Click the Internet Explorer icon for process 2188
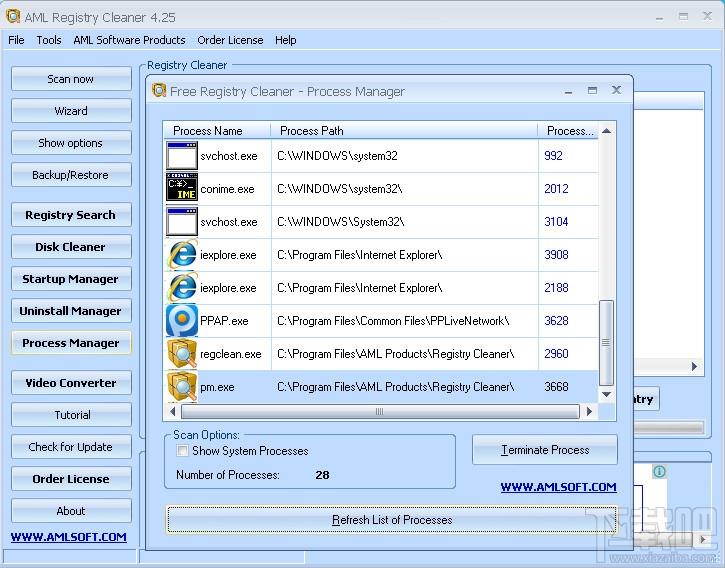The width and height of the screenshot is (725, 568). tap(182, 288)
